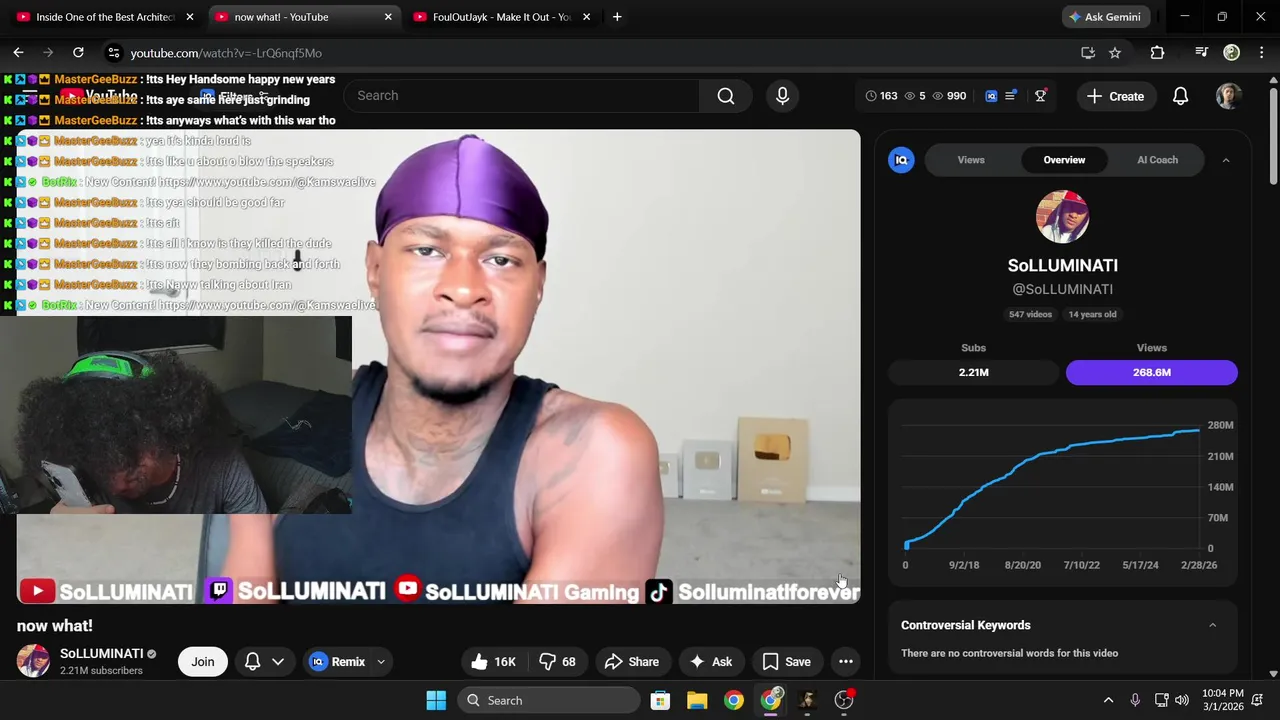This screenshot has height=720, width=1280.
Task: Click the vidIQ panel round logo
Action: [901, 160]
